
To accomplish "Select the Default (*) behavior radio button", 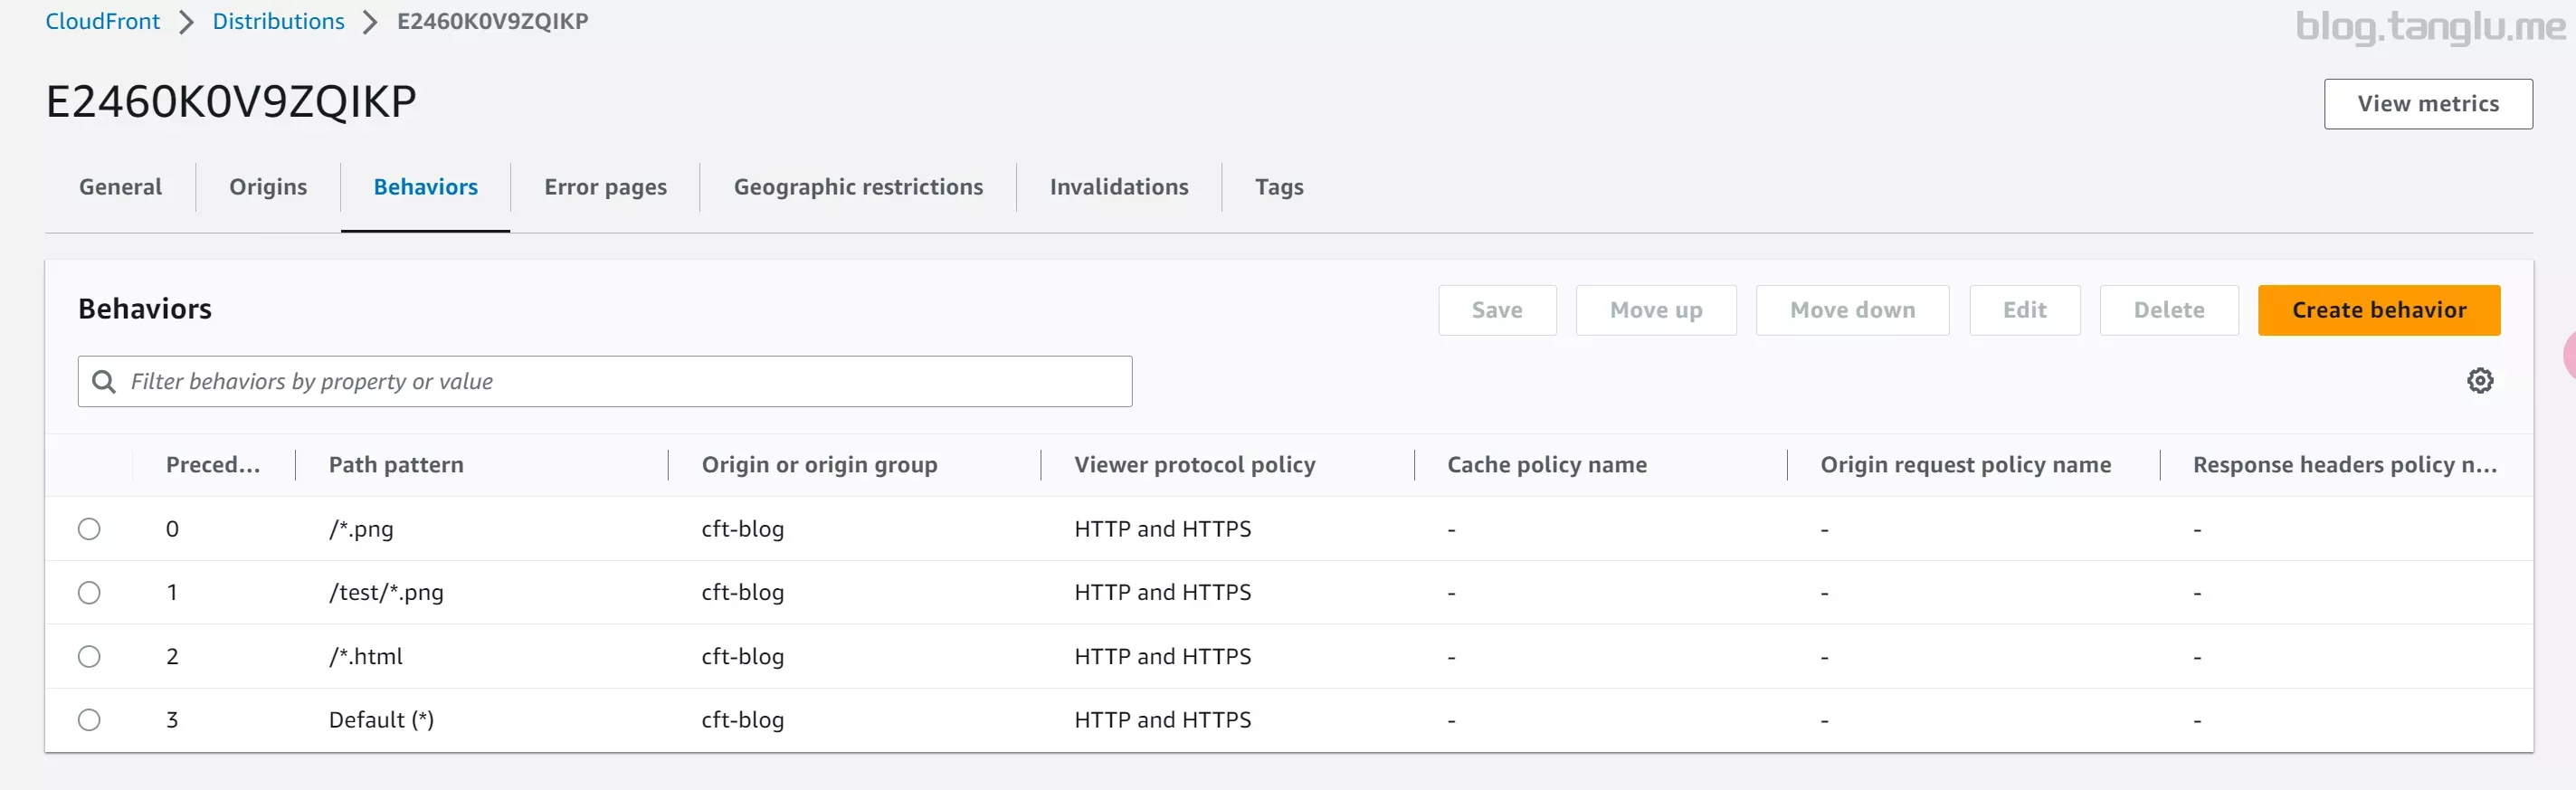I will (x=89, y=720).
